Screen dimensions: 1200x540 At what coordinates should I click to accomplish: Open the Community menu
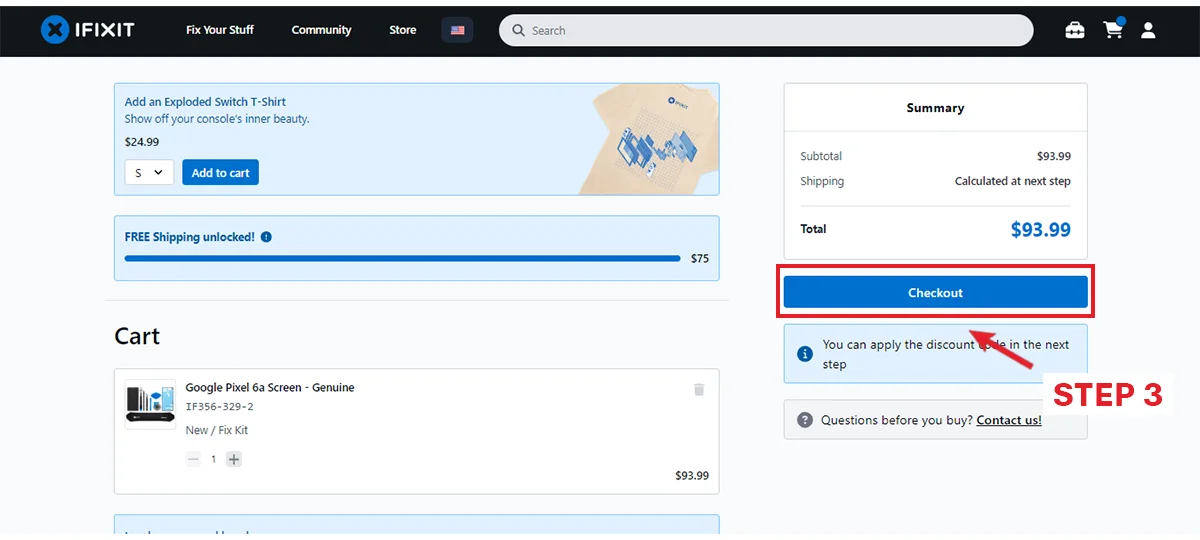click(321, 30)
